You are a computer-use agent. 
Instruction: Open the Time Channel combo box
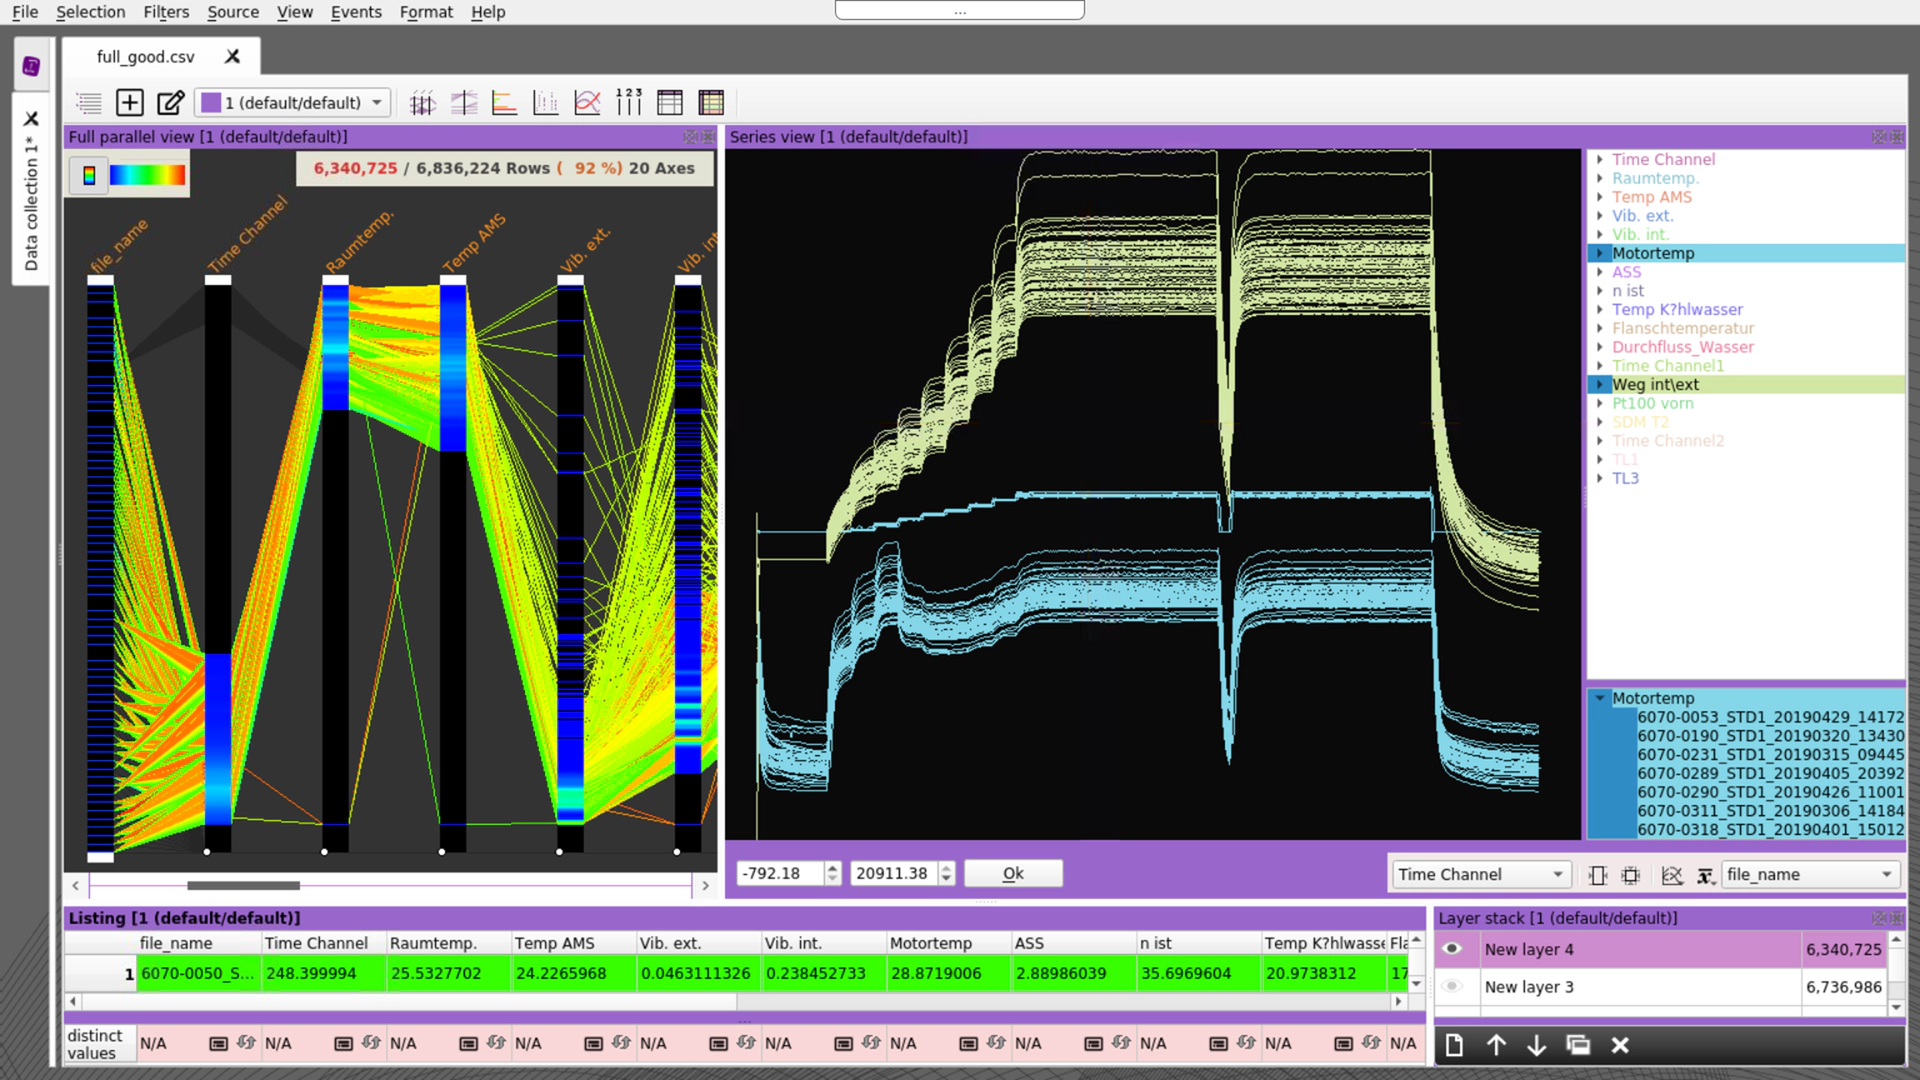tap(1480, 874)
